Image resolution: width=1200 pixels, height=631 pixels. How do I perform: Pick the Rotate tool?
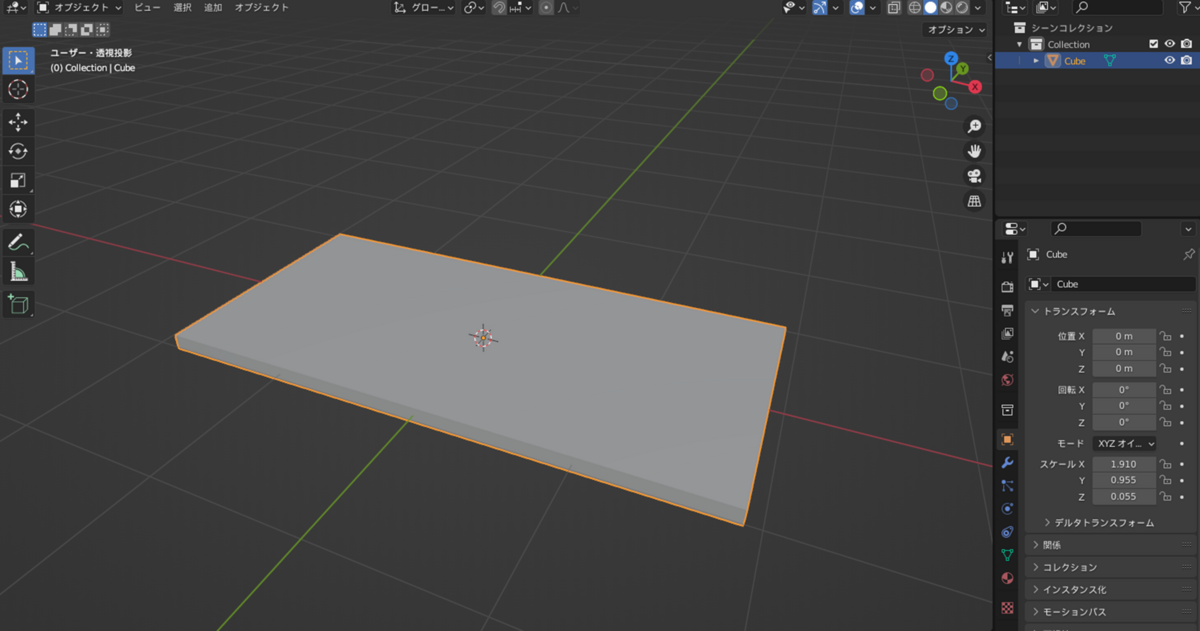[18, 151]
